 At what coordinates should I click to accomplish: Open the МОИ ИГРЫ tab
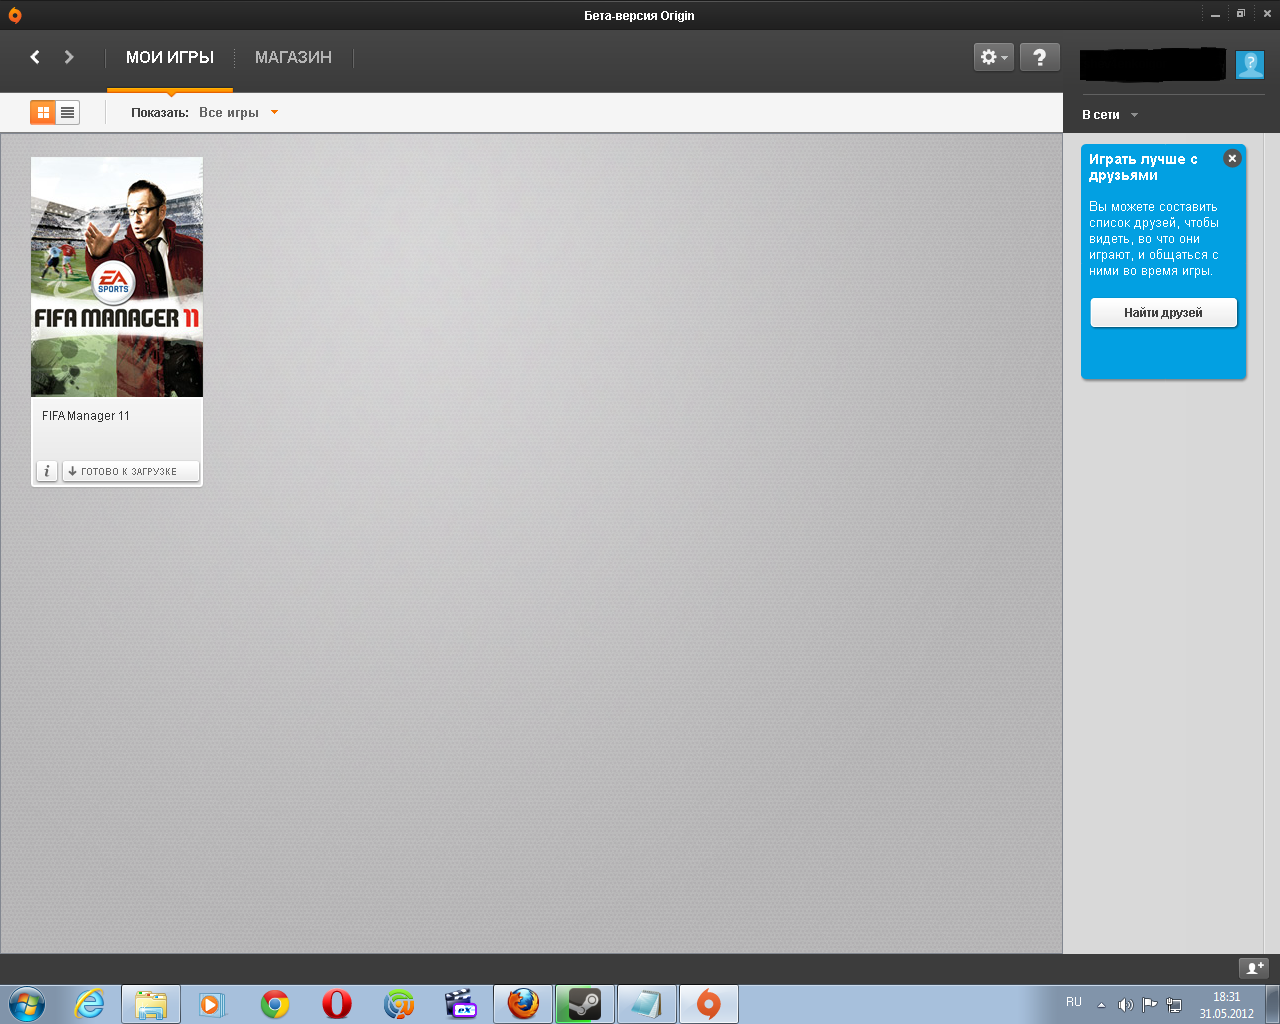point(170,57)
